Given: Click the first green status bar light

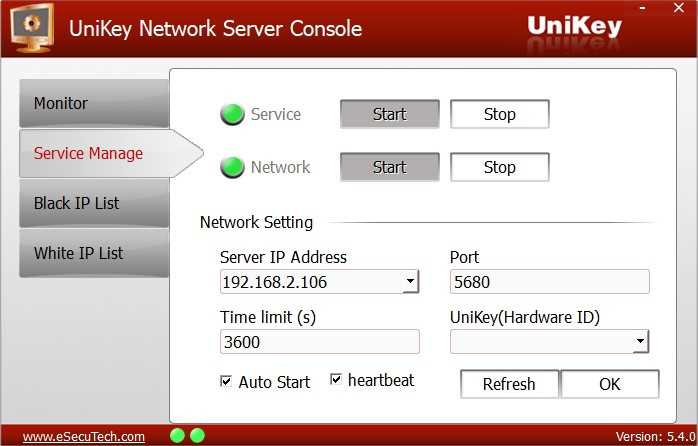Looking at the screenshot, I should pyautogui.click(x=178, y=435).
